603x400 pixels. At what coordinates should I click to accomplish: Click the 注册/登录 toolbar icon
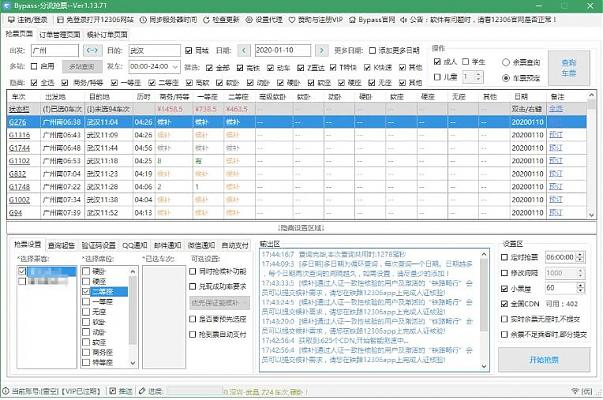[9, 20]
